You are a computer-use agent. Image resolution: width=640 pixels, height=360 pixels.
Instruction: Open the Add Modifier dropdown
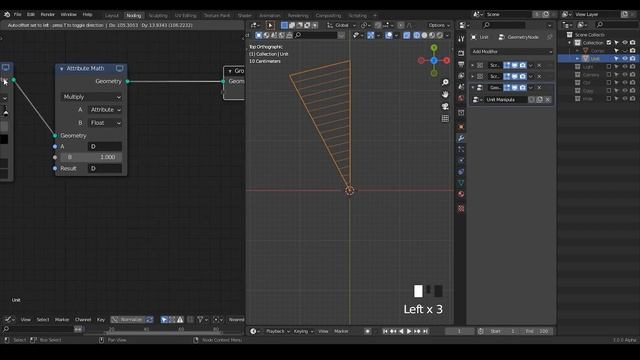pyautogui.click(x=512, y=52)
